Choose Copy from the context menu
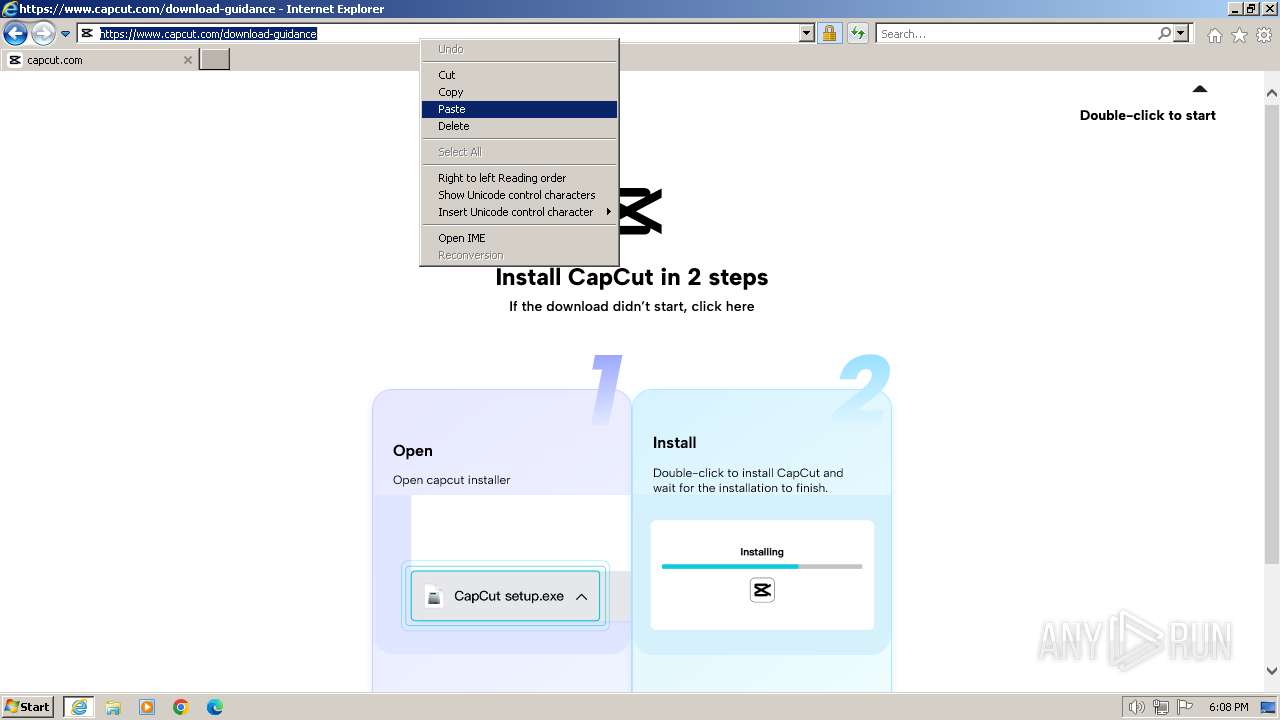 pos(519,92)
